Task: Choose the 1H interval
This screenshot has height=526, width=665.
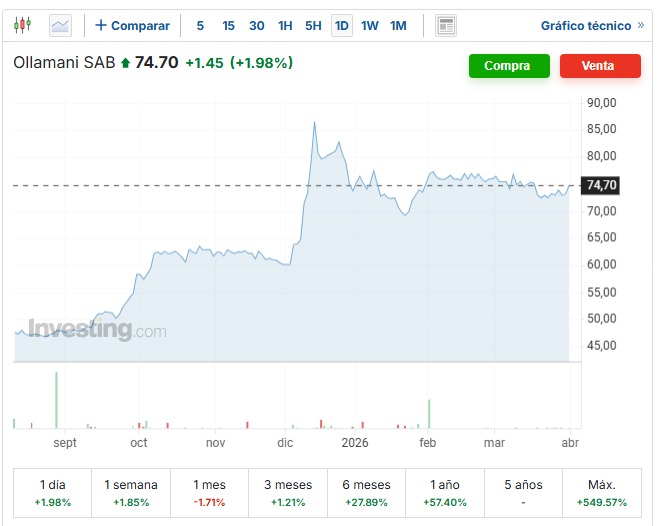Action: (x=285, y=25)
